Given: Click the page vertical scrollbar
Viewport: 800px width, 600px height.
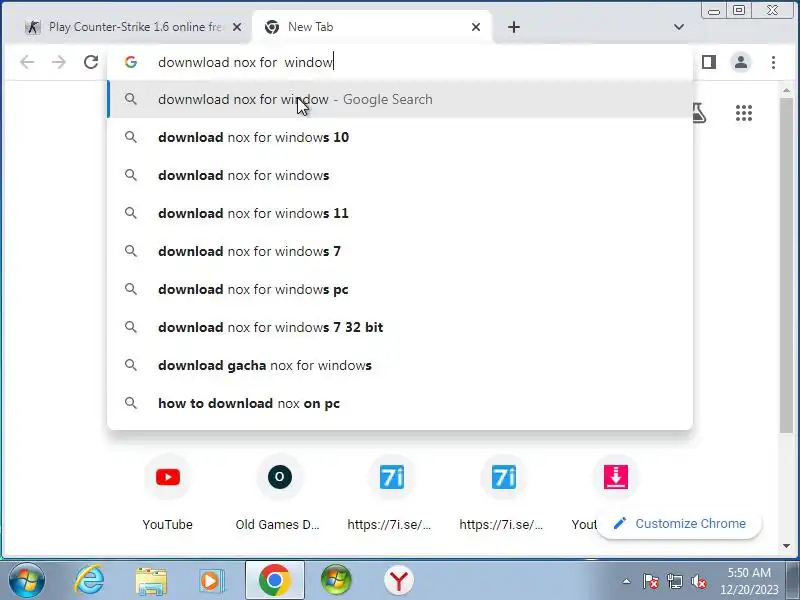Looking at the screenshot, I should [x=786, y=265].
